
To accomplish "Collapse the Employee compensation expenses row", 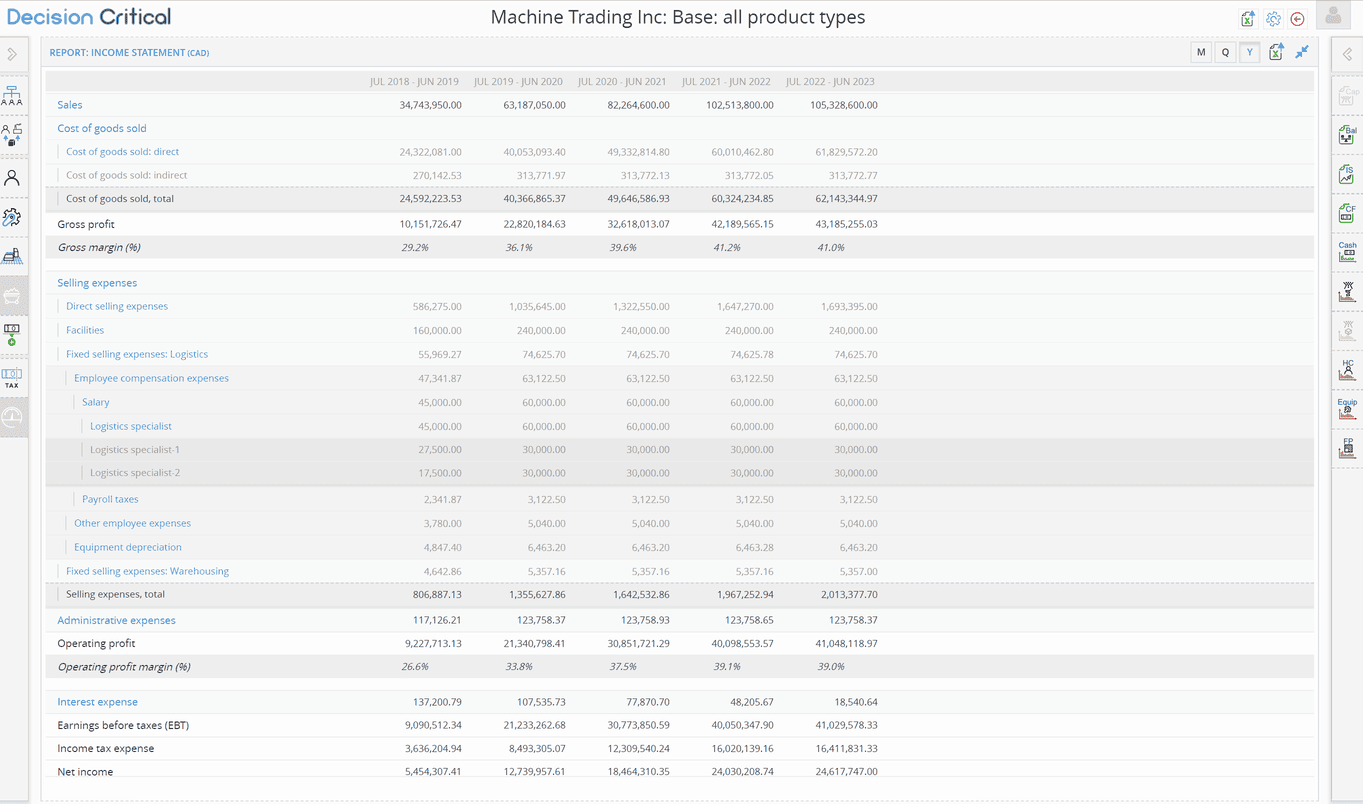I will tap(151, 378).
